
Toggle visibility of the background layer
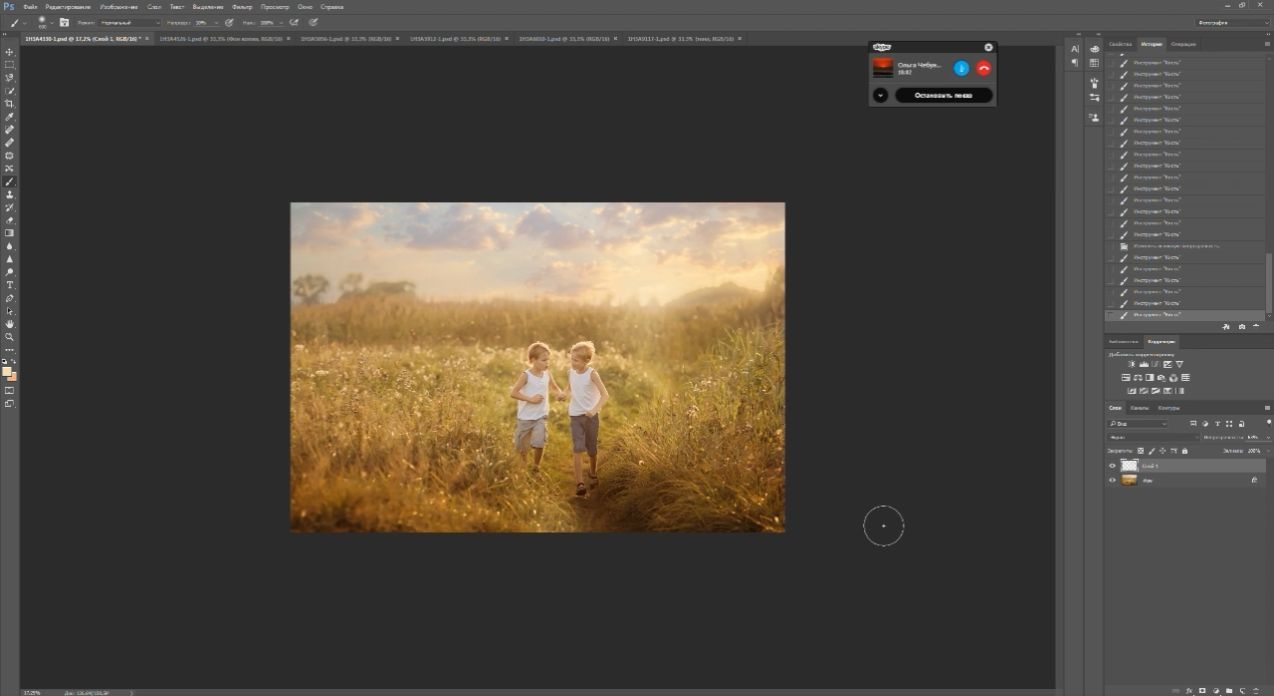(1112, 480)
